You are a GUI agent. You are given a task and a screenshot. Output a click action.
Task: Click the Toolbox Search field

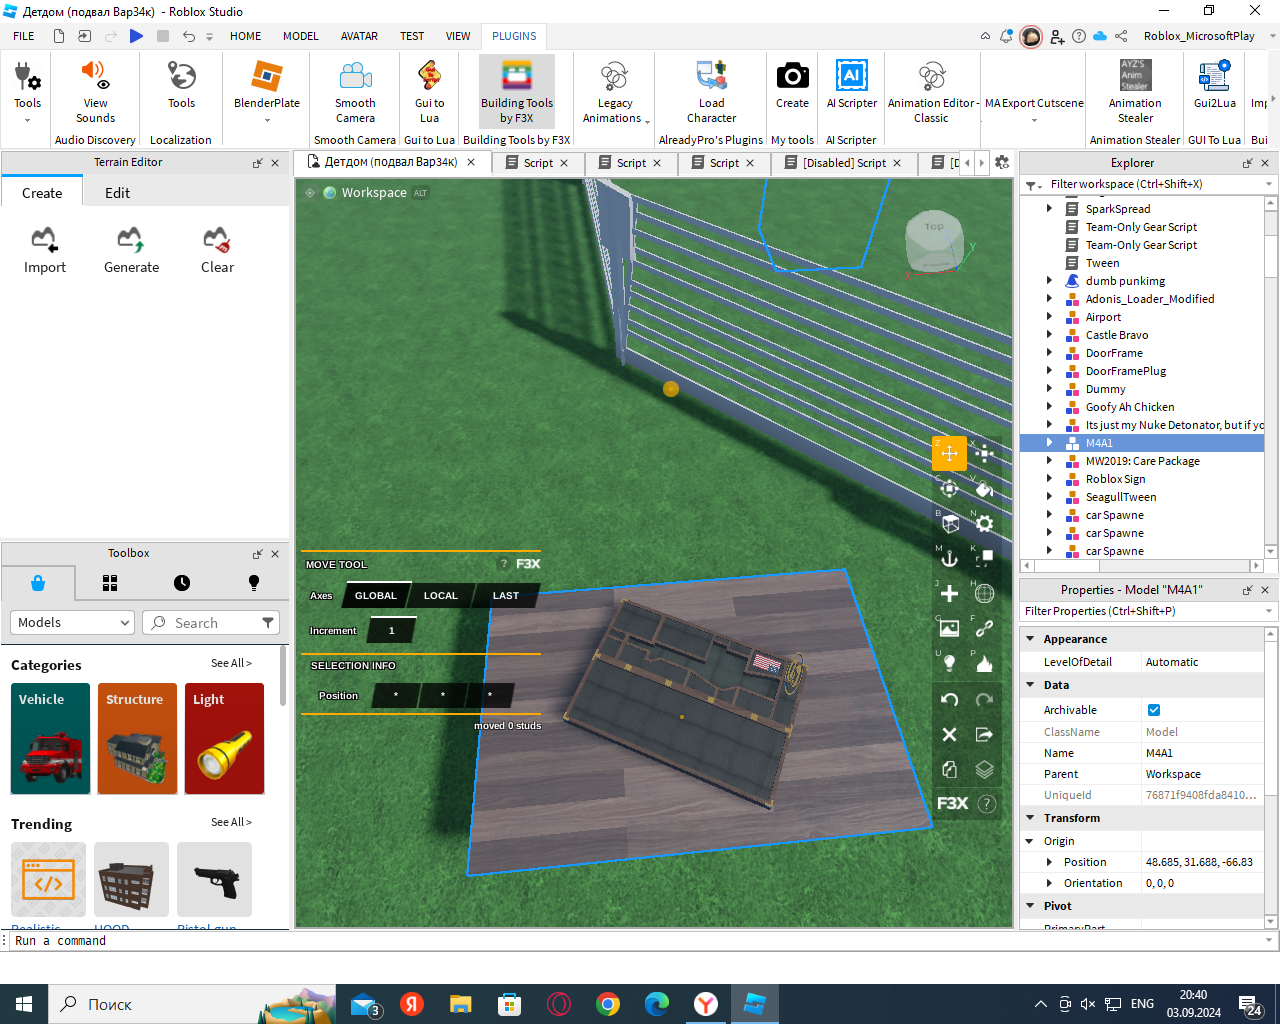tap(210, 622)
